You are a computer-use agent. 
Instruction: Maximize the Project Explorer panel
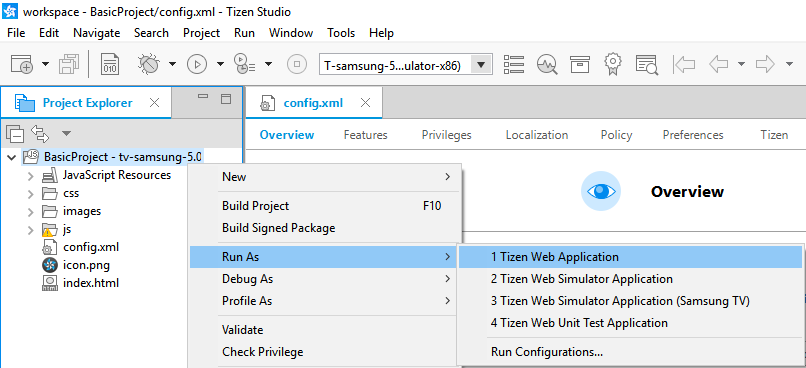226,99
